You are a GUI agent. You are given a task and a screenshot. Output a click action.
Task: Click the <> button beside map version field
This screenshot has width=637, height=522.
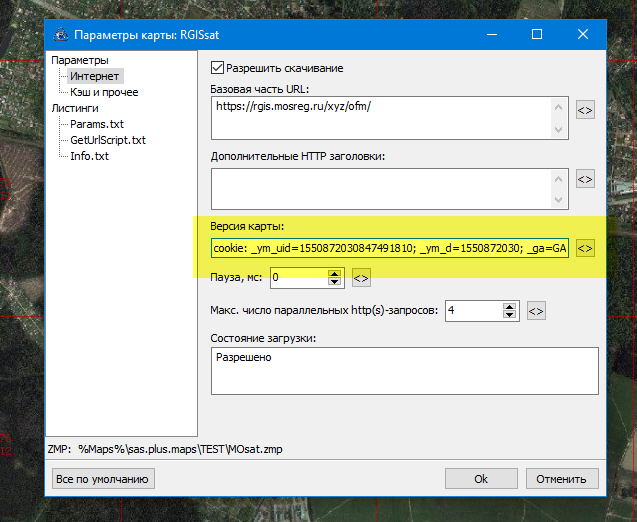click(585, 248)
